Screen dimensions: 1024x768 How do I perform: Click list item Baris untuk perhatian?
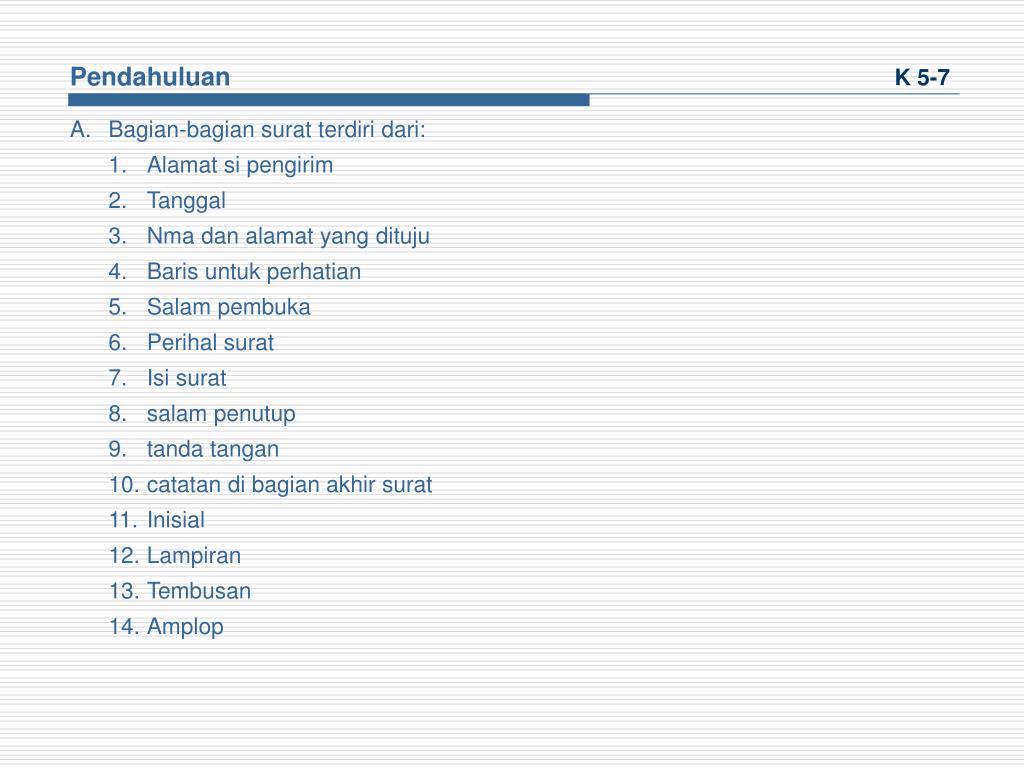[x=253, y=272]
